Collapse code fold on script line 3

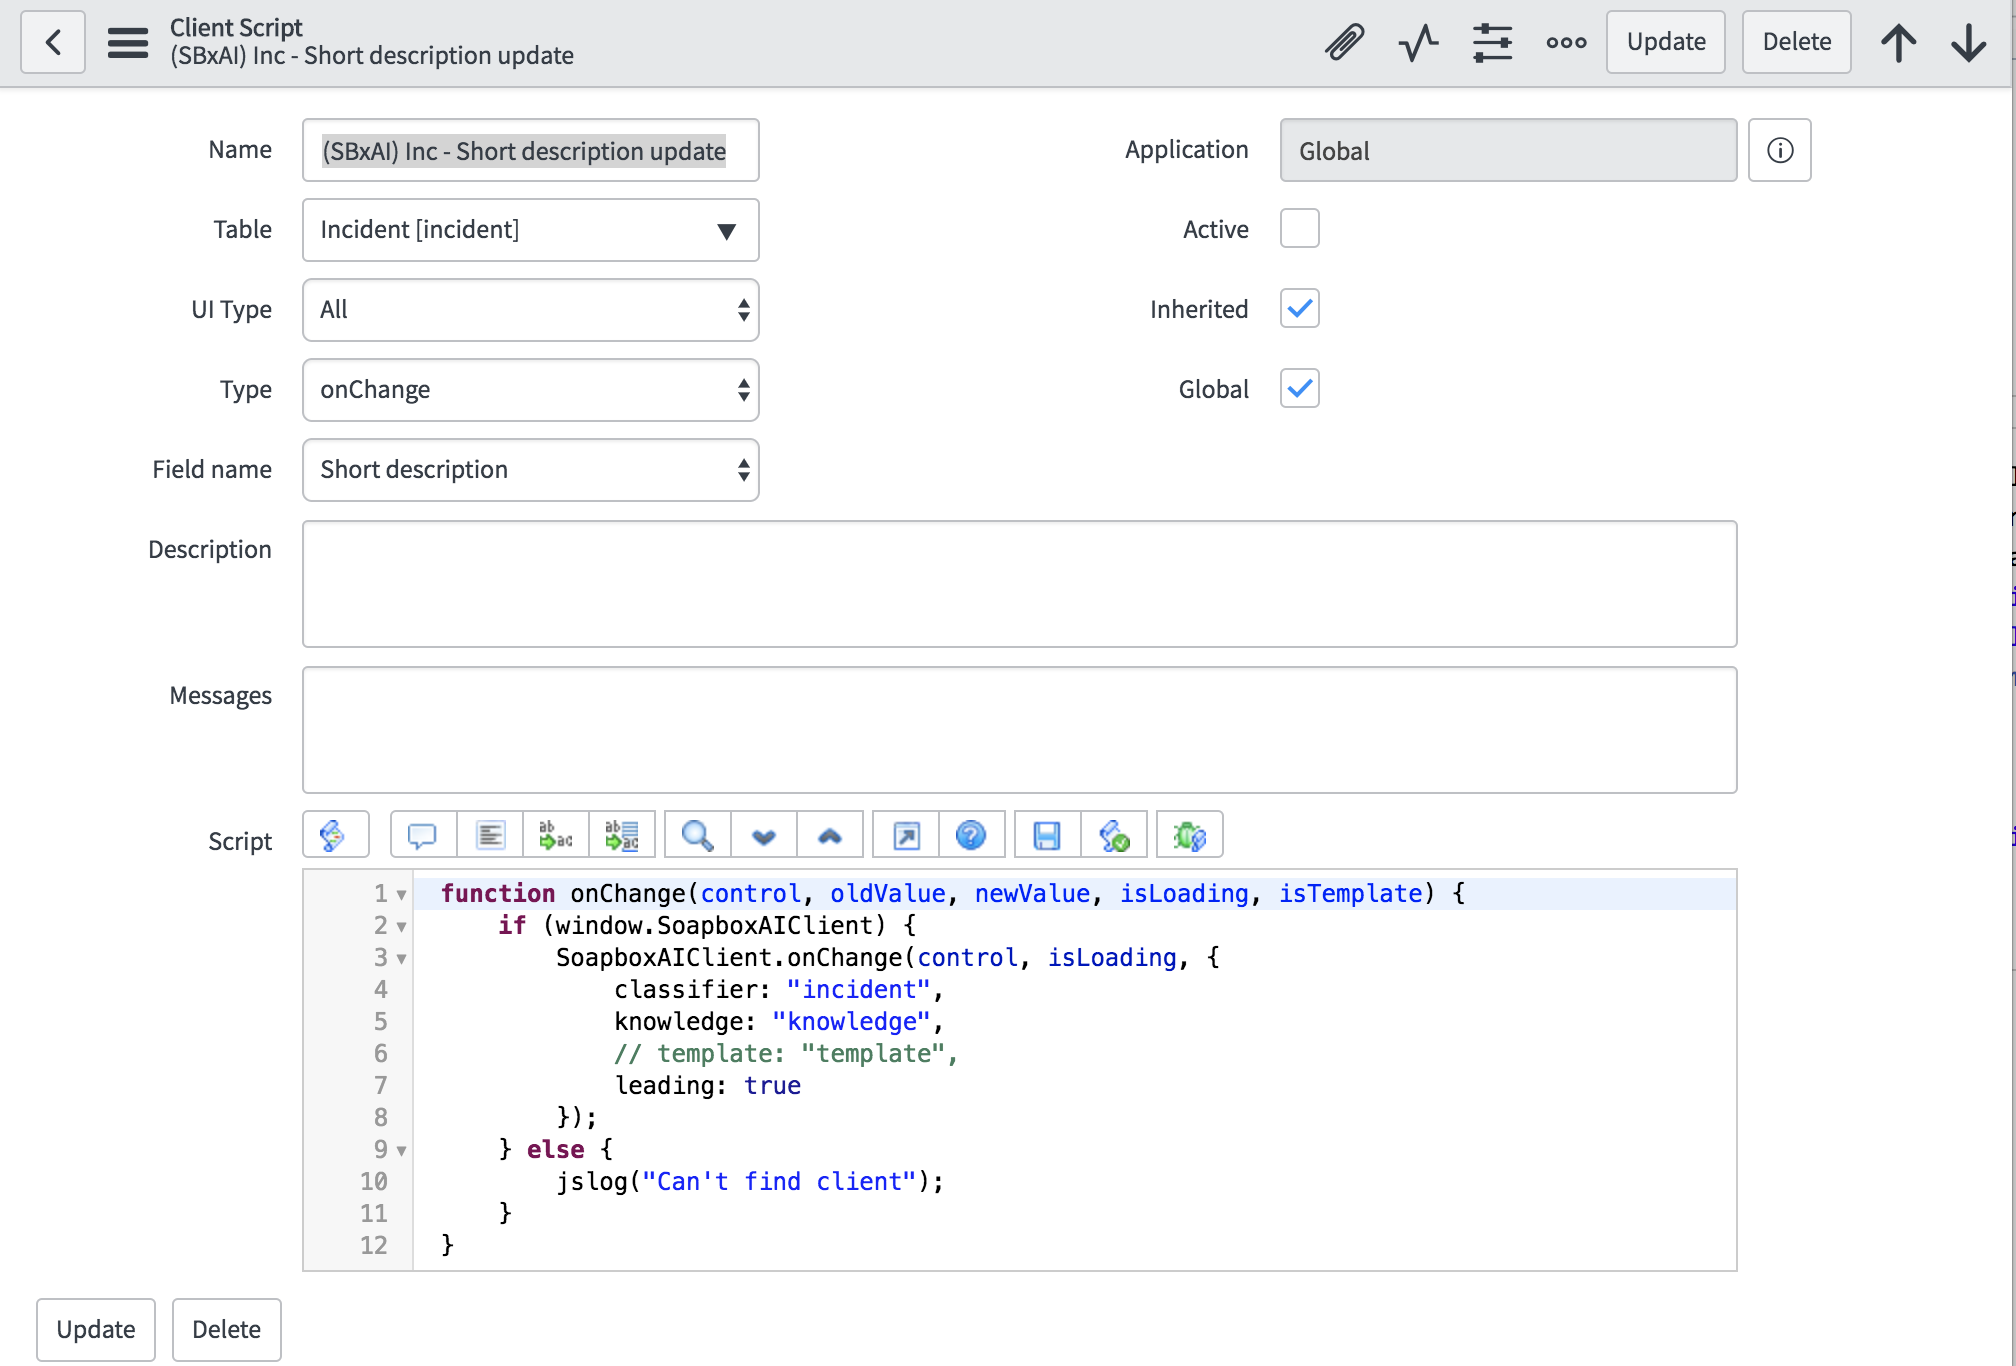click(401, 959)
